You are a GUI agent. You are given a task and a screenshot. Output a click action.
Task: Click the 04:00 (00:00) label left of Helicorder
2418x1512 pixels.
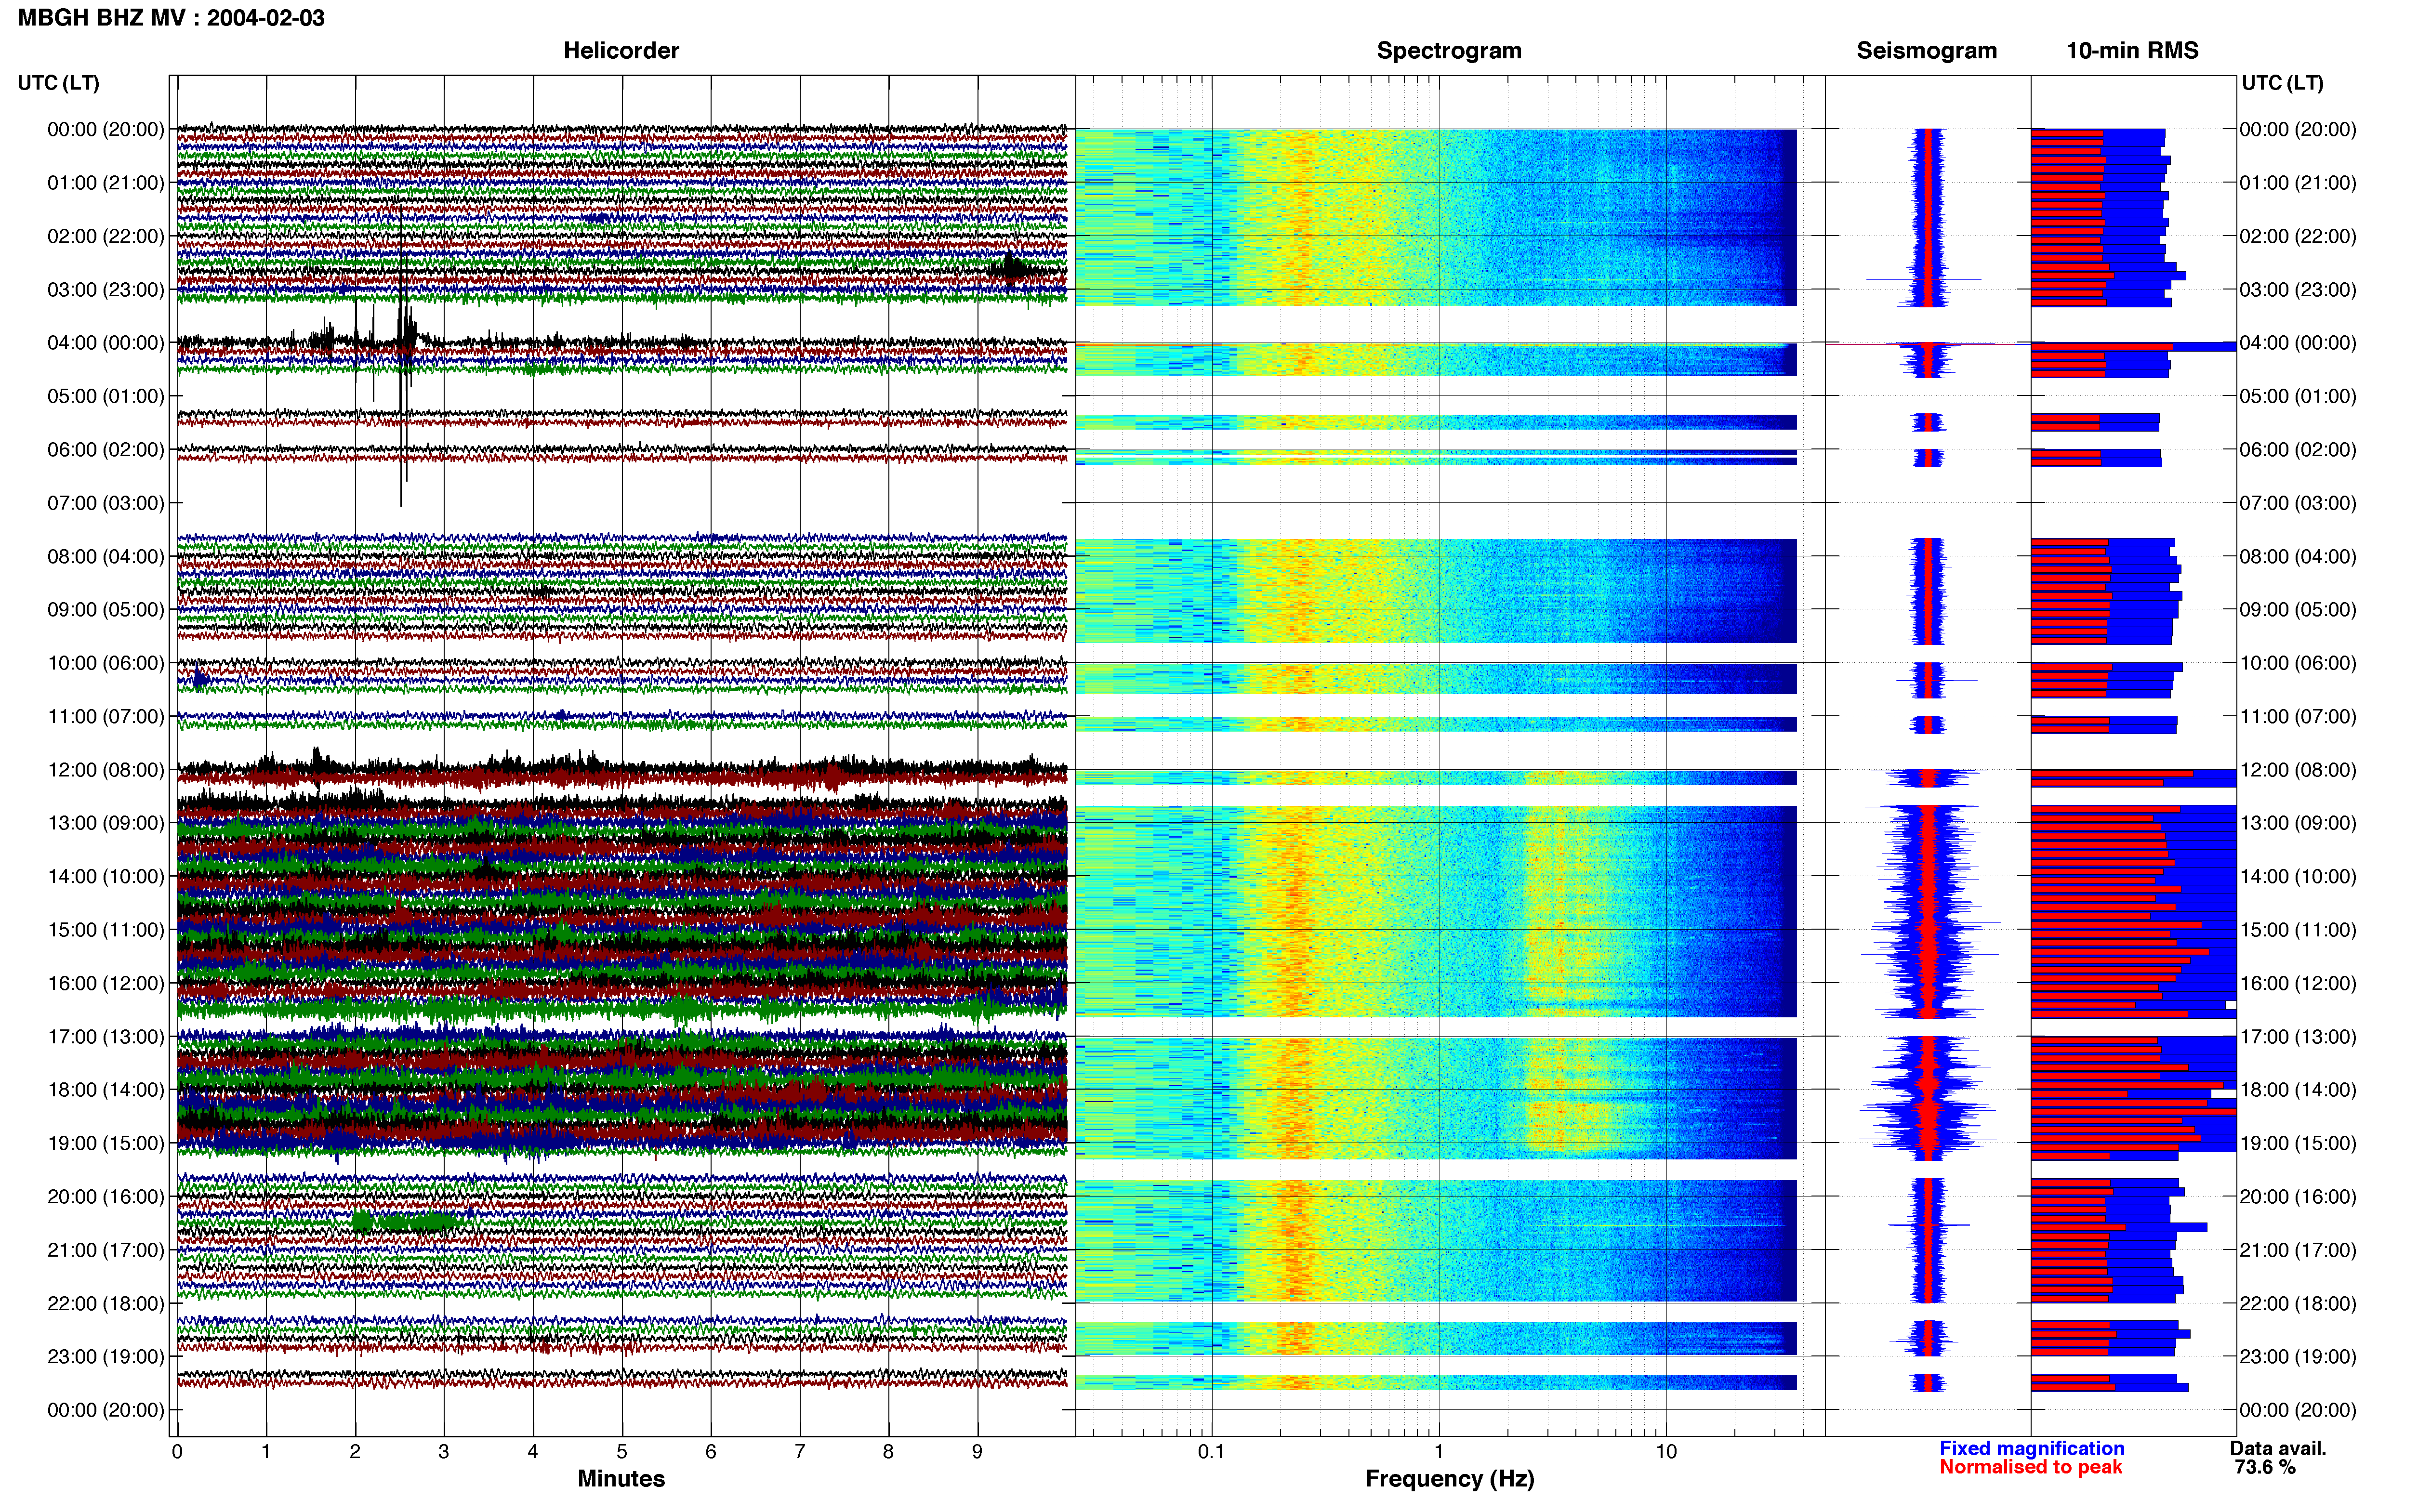click(x=106, y=343)
